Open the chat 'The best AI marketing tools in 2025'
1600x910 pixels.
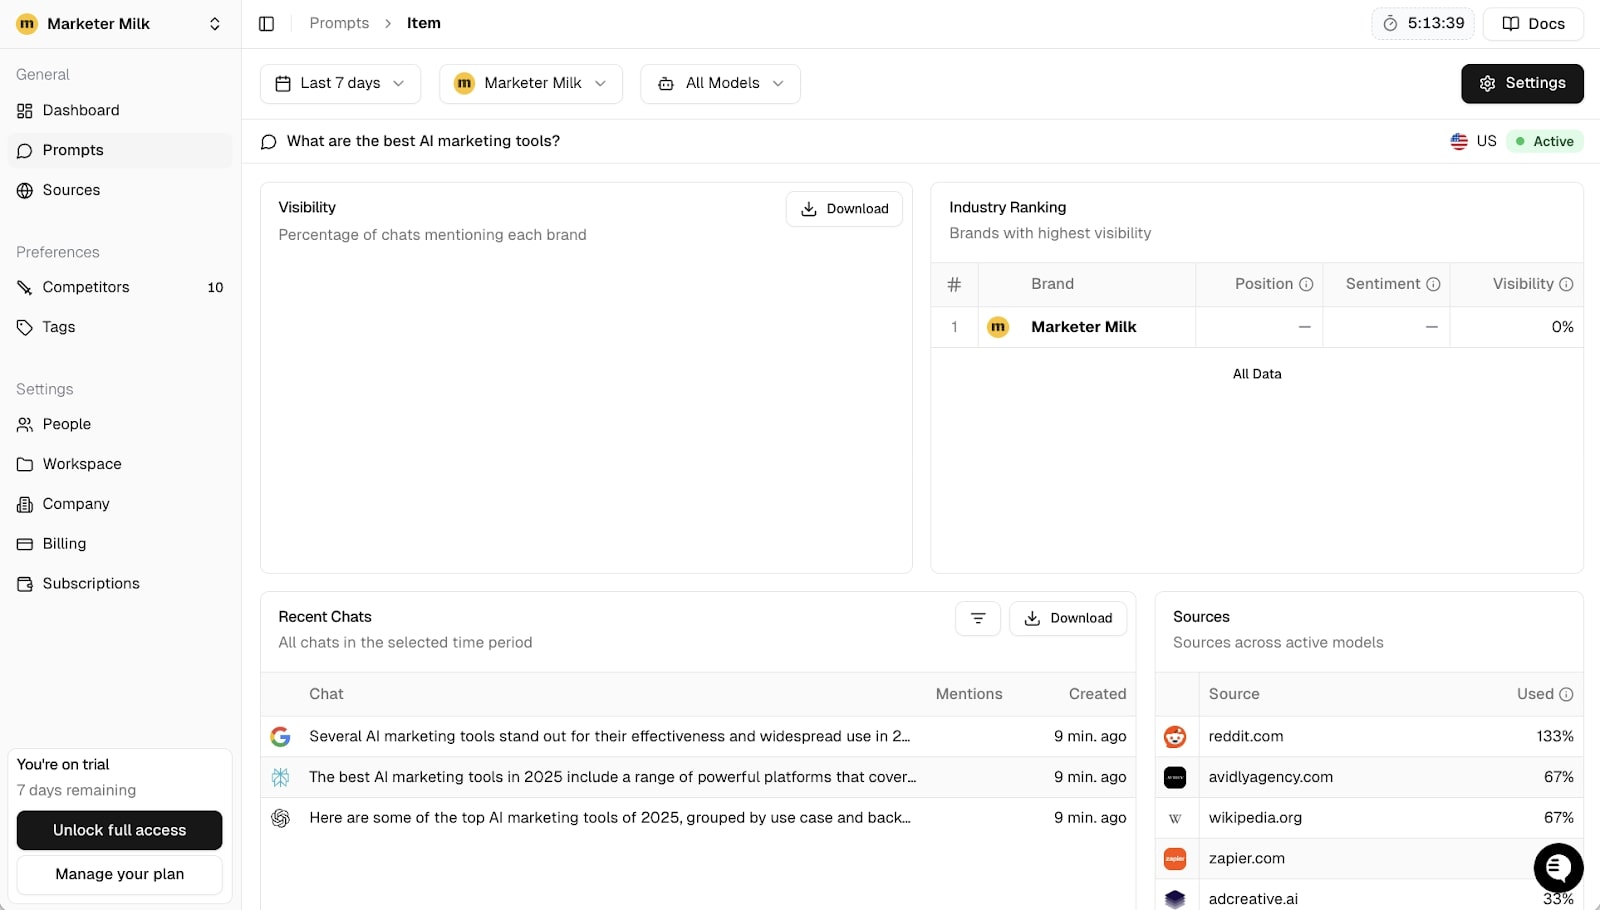[698, 777]
